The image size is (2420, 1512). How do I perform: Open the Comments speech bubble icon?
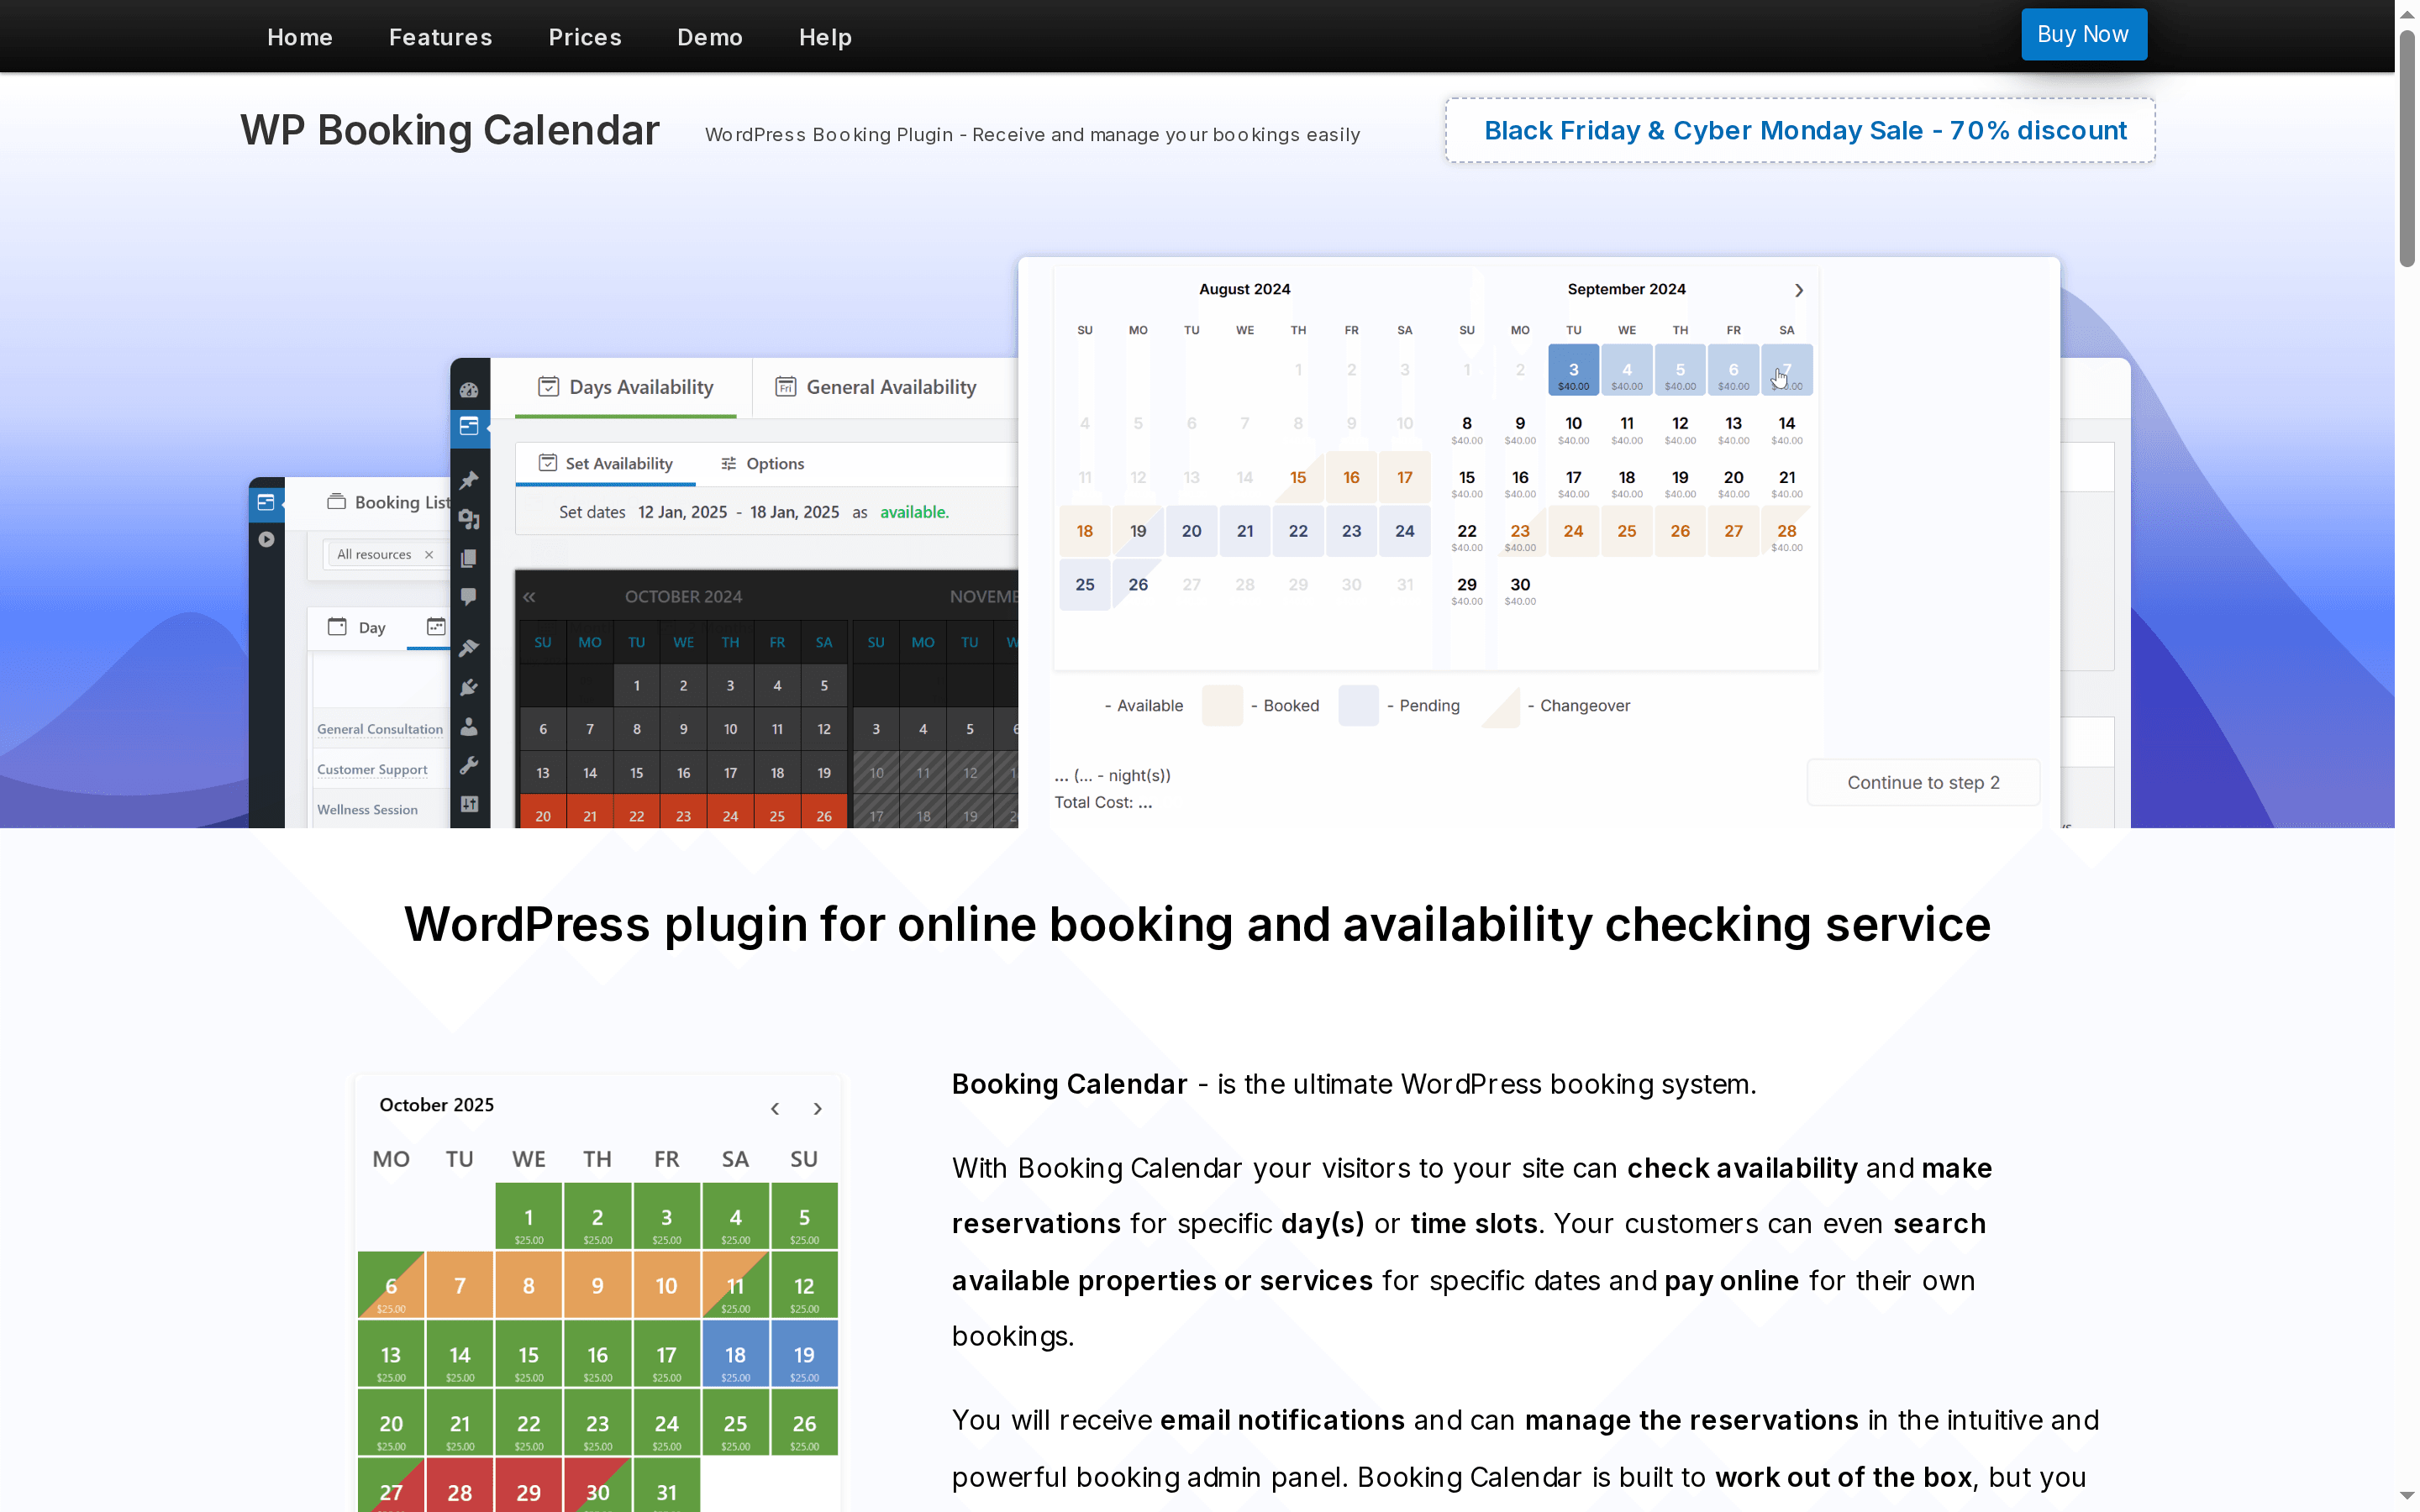470,597
